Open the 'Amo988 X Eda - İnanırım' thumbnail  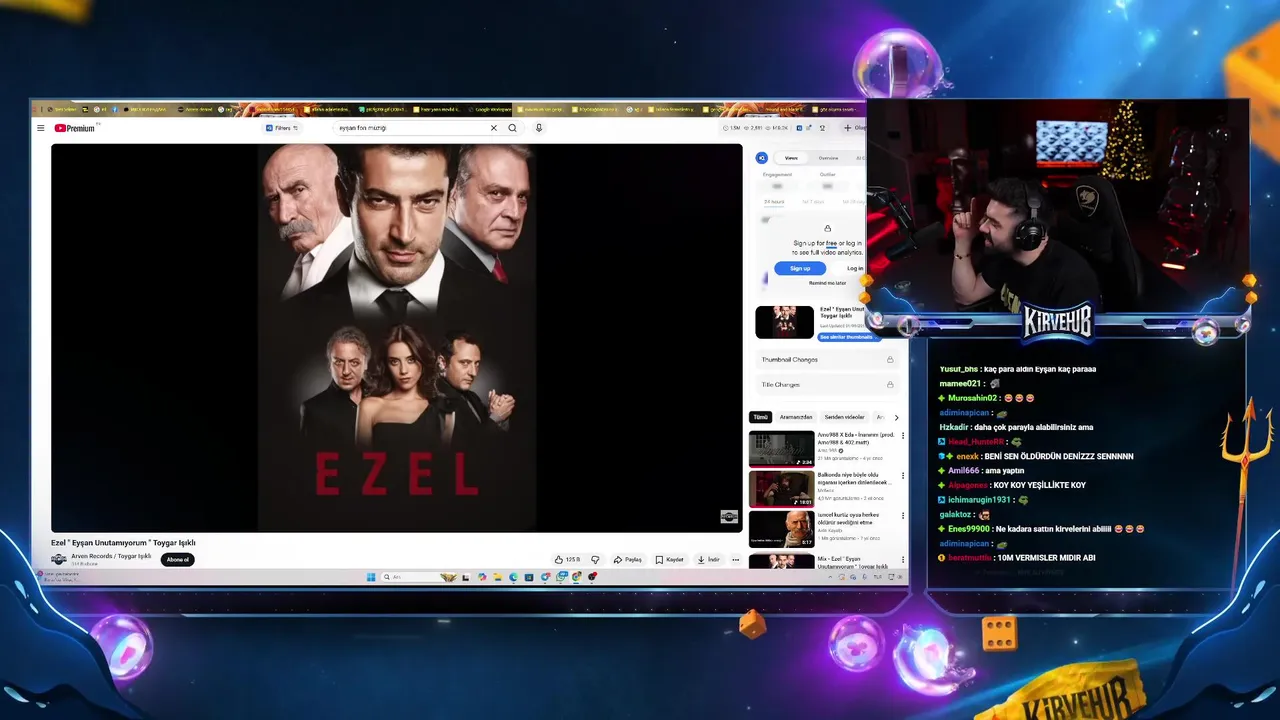point(782,449)
